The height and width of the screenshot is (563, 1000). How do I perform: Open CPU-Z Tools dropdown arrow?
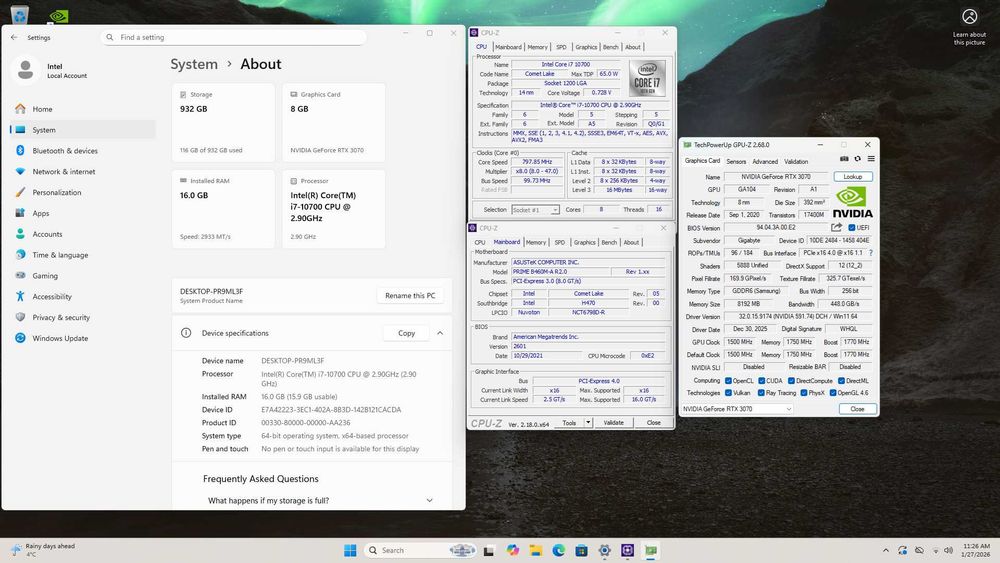(x=588, y=423)
